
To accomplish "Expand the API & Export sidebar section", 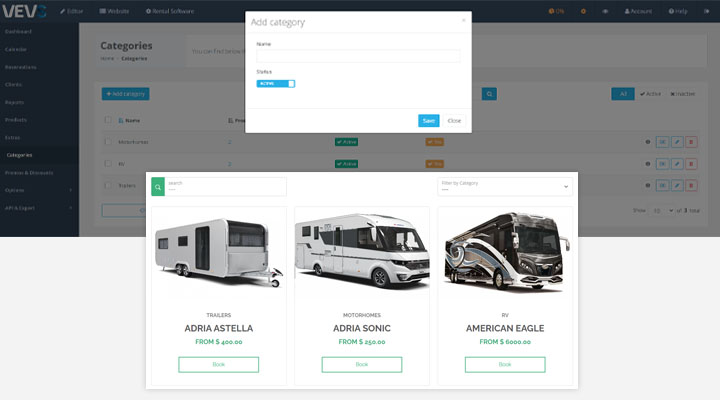I will [x=39, y=208].
